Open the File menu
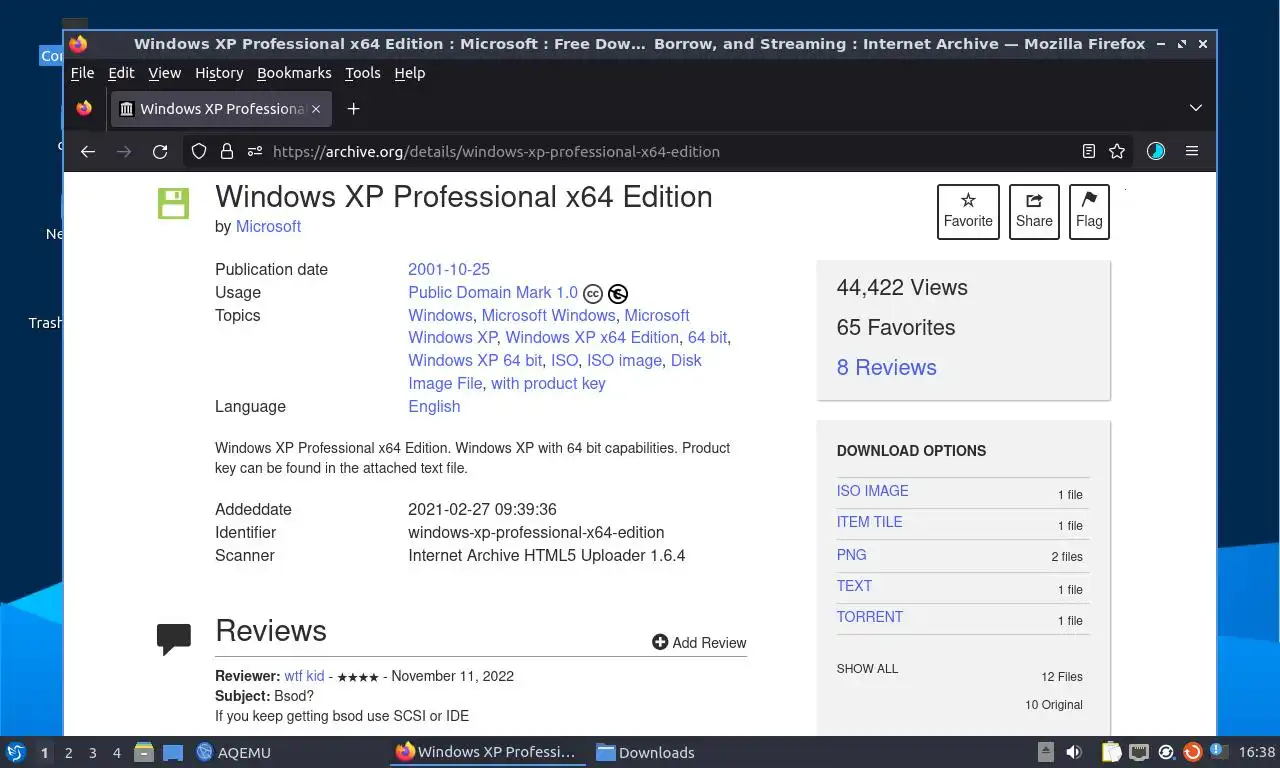Image resolution: width=1280 pixels, height=768 pixels. [82, 73]
